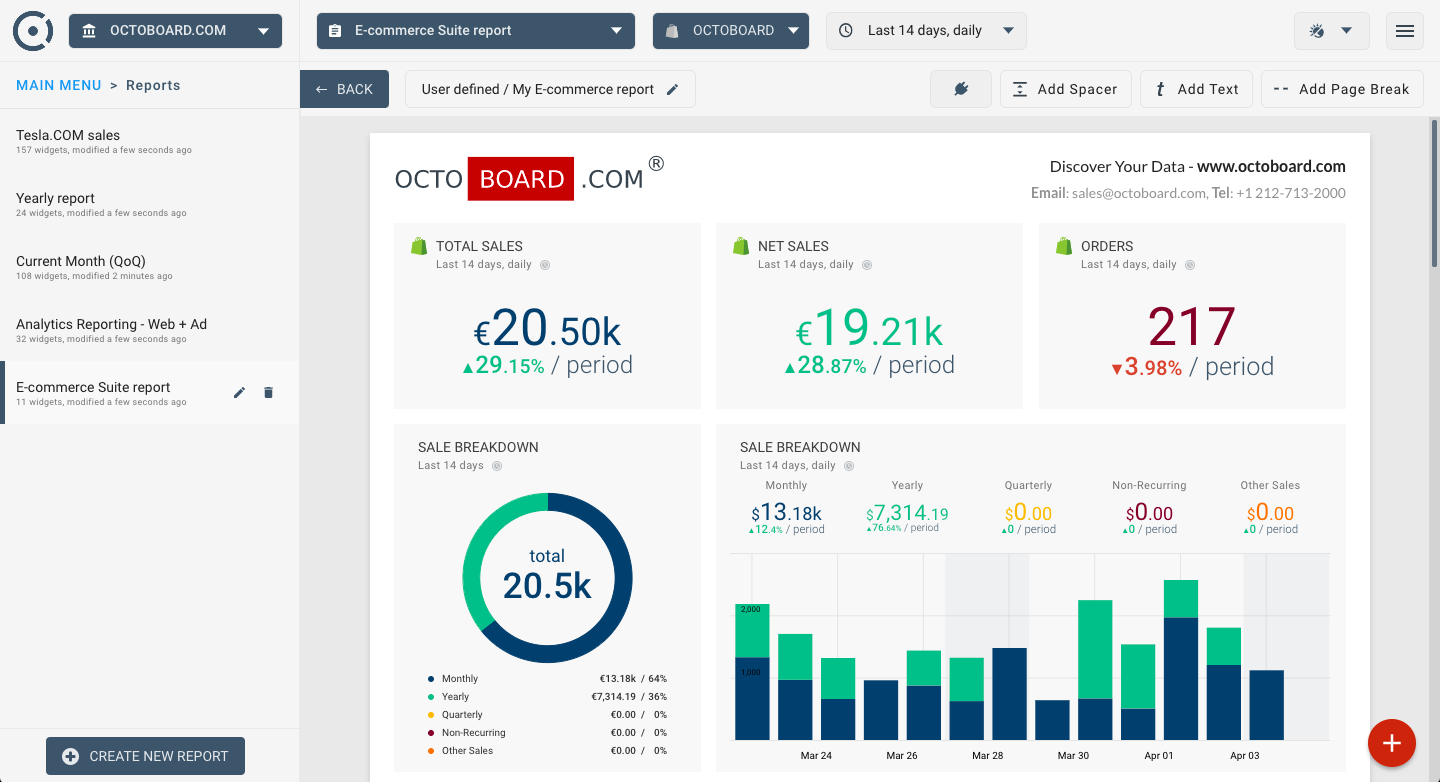Select the Analytics Reporting - Web + Ad report
Screen dimensions: 1440x782
point(150,330)
